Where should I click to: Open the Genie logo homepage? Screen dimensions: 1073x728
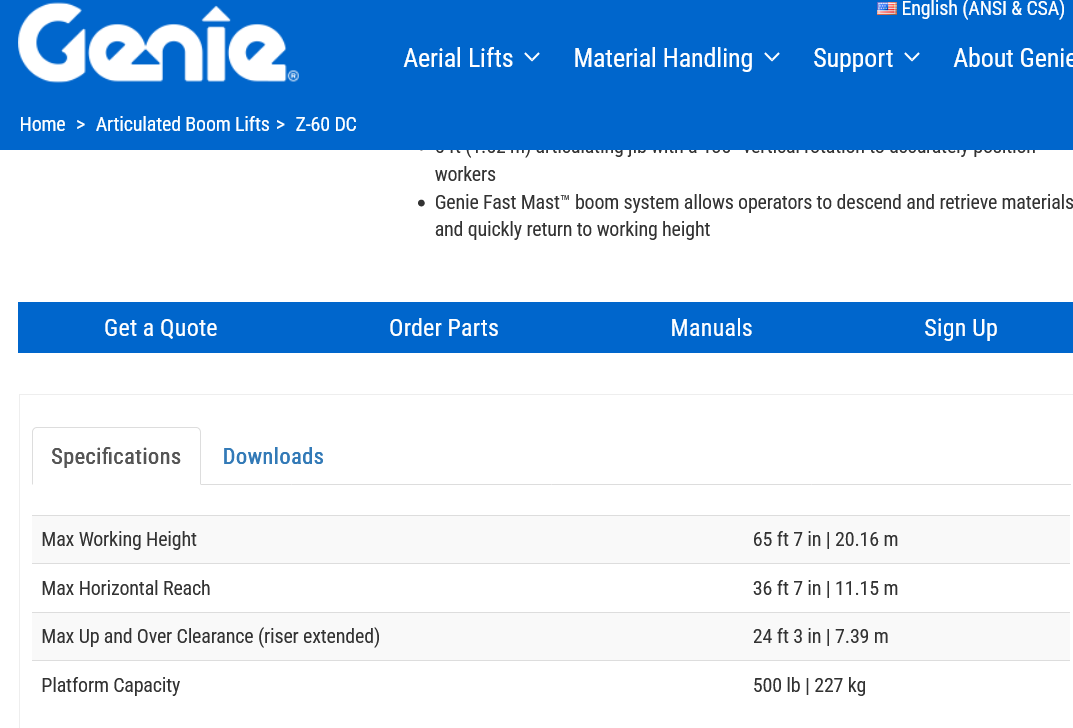pyautogui.click(x=158, y=44)
